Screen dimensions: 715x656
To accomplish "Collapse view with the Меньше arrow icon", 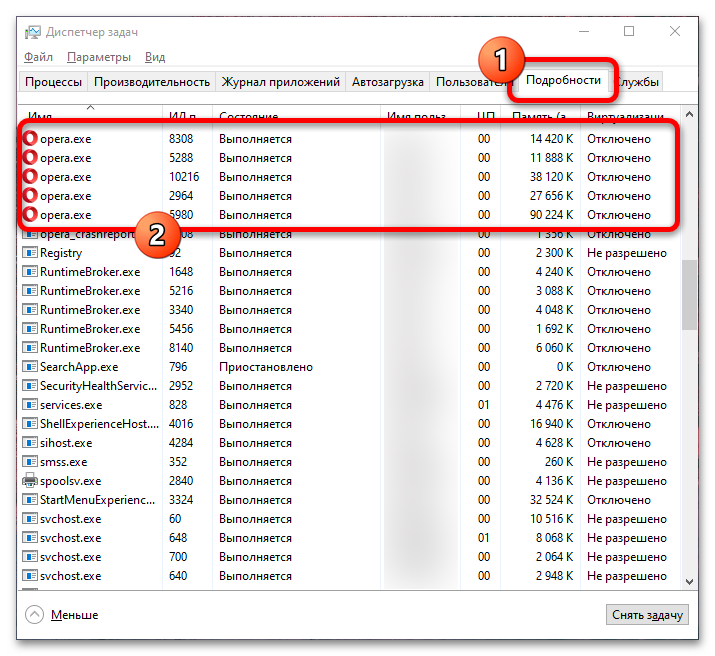I will [35, 615].
